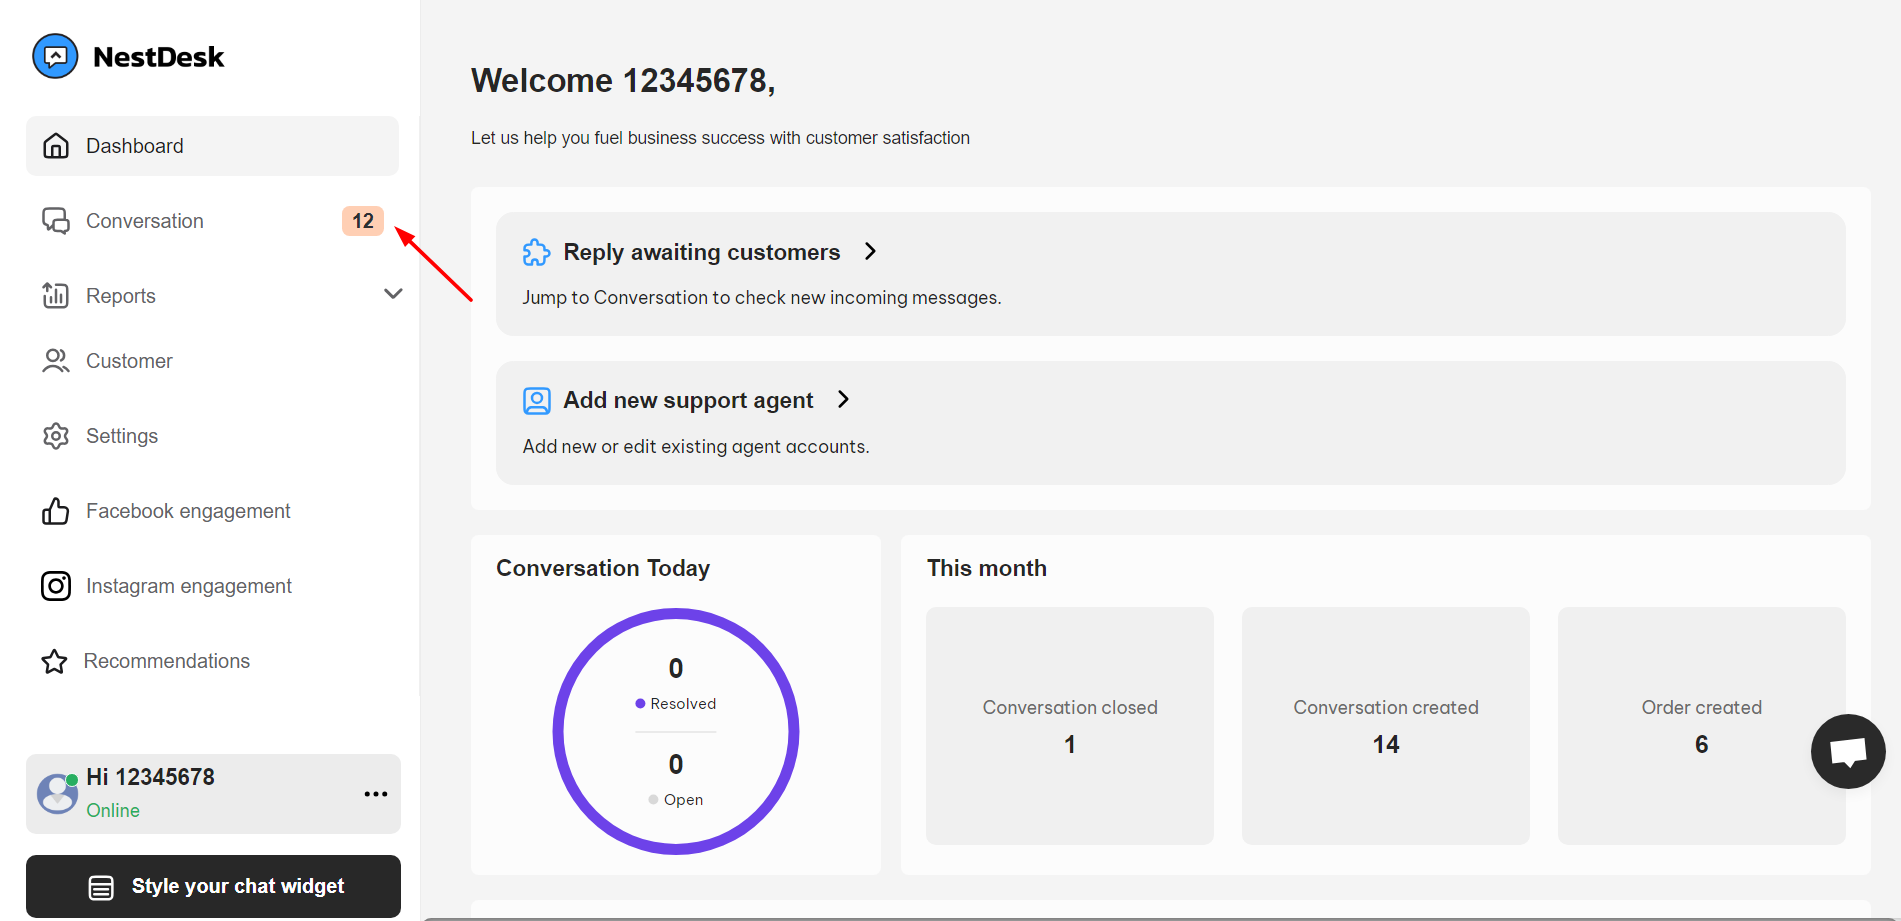
Task: Click the Open legend label
Action: point(683,800)
